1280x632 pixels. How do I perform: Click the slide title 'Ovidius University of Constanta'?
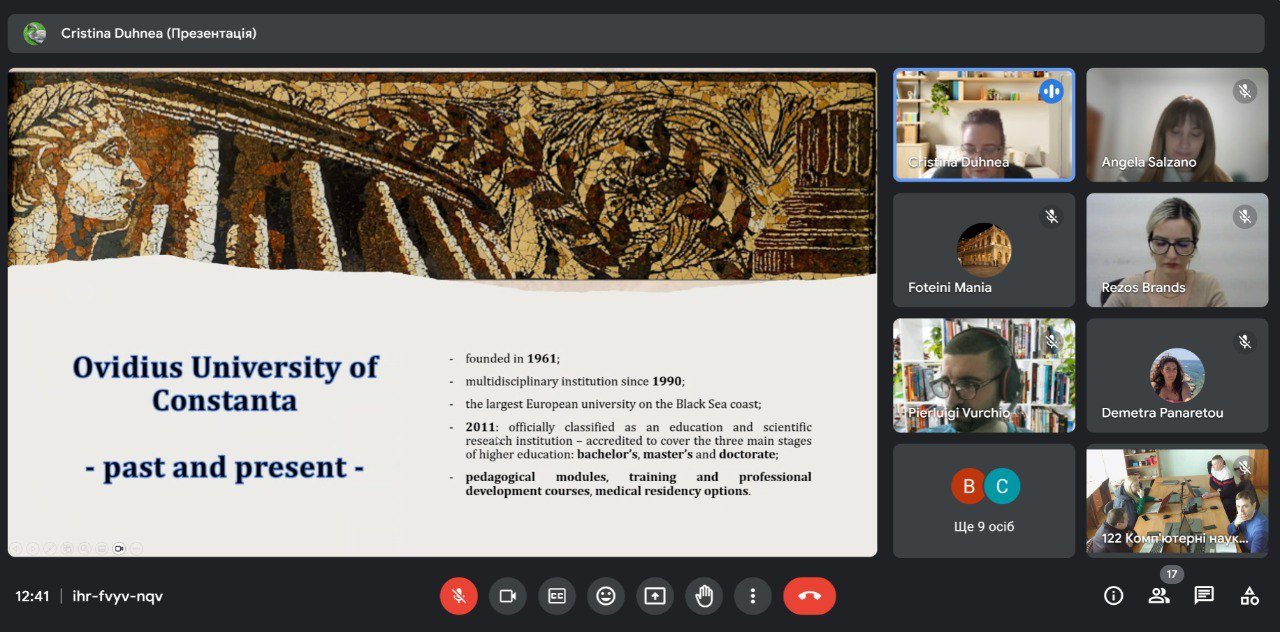point(225,384)
